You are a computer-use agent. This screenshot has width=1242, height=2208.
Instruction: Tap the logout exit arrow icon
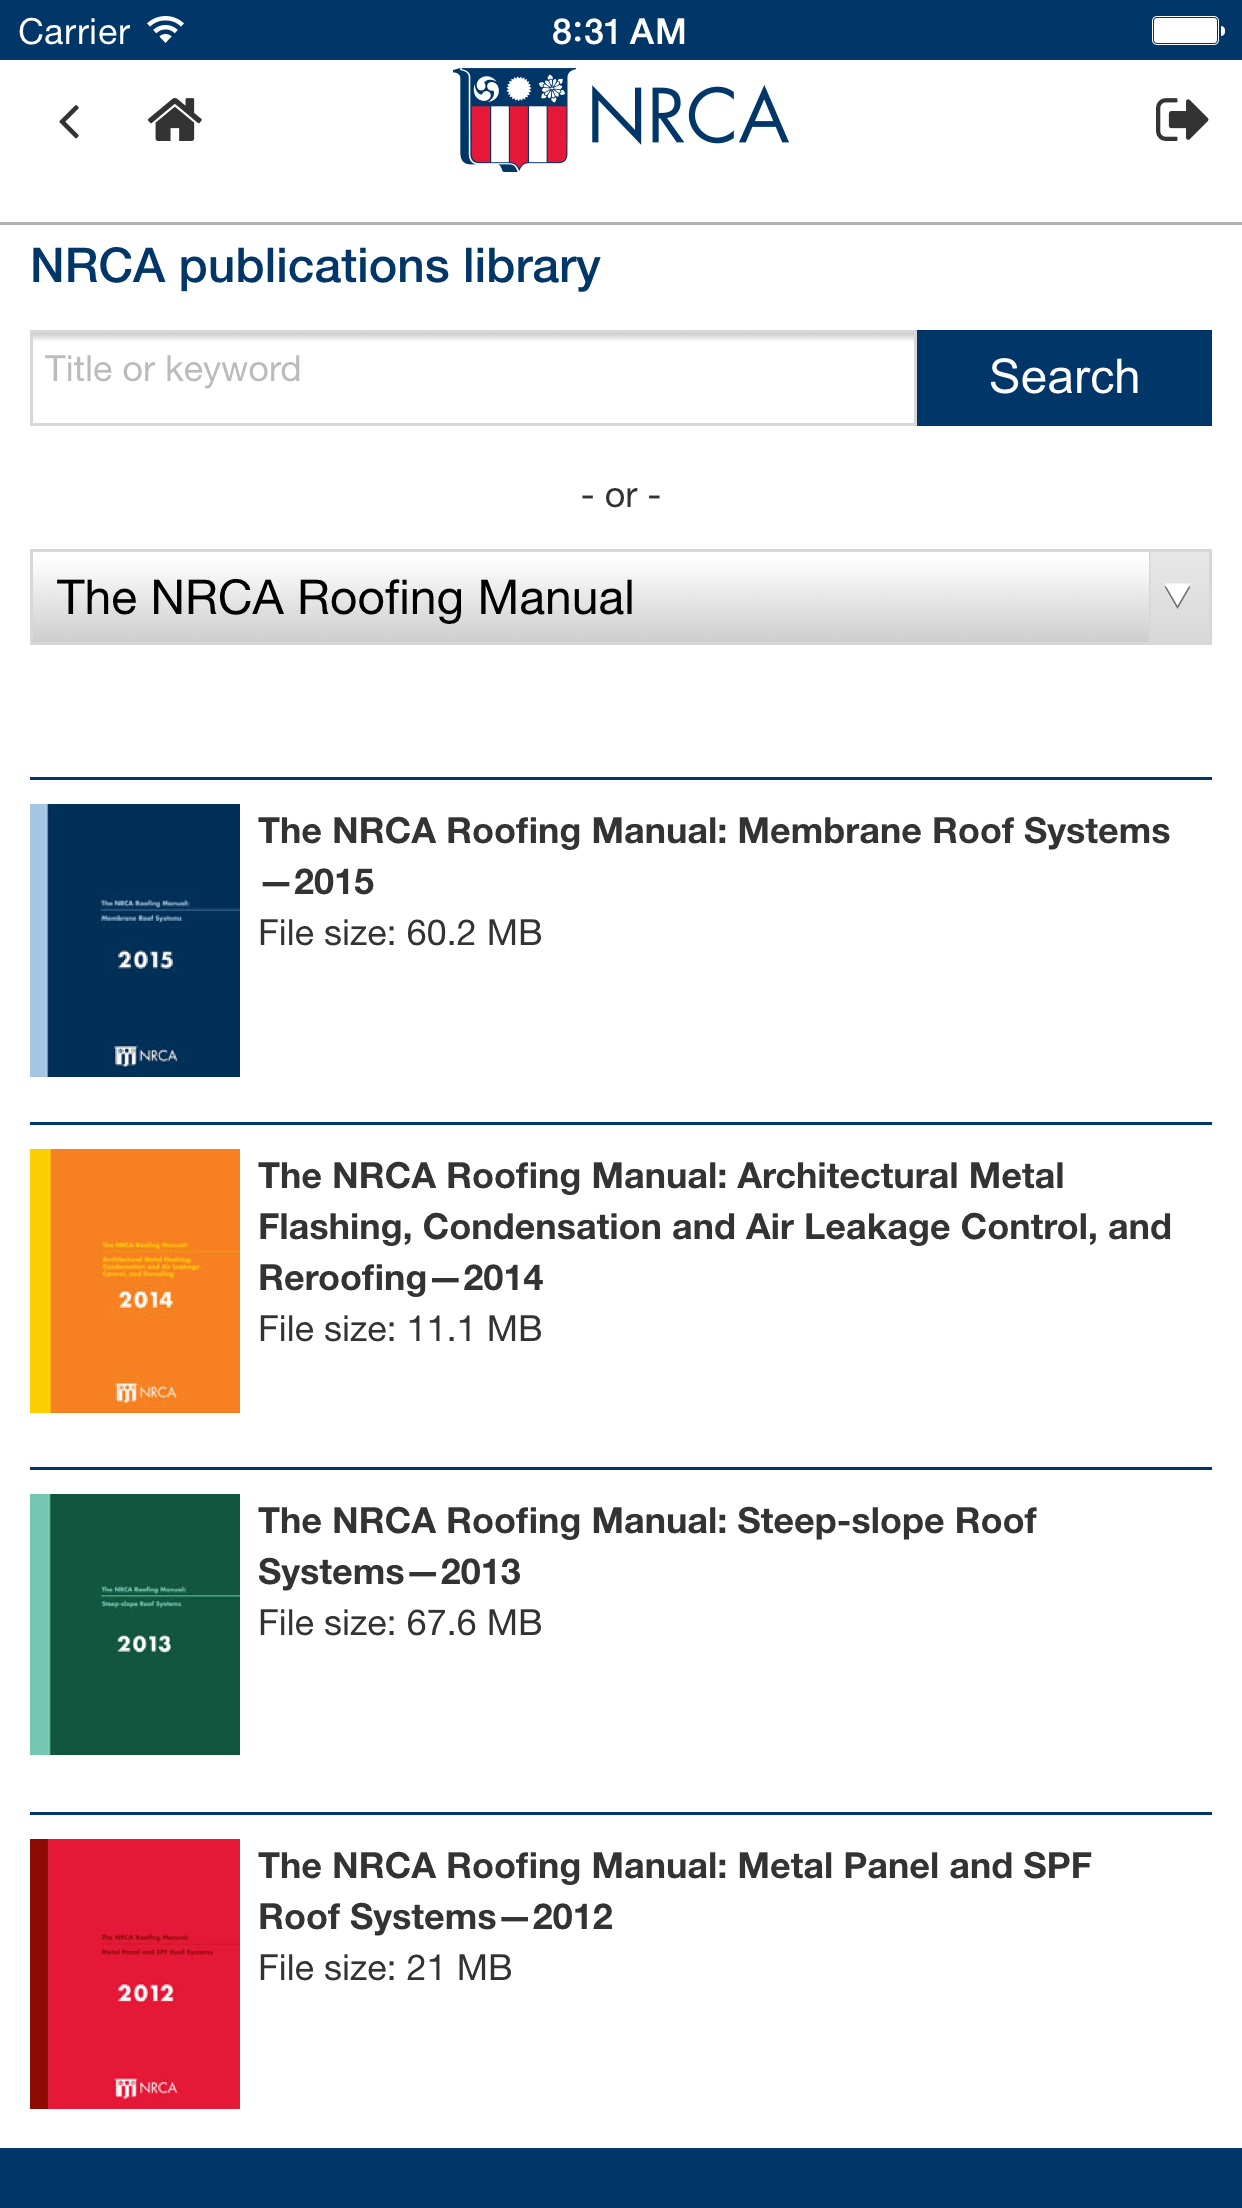[1182, 120]
